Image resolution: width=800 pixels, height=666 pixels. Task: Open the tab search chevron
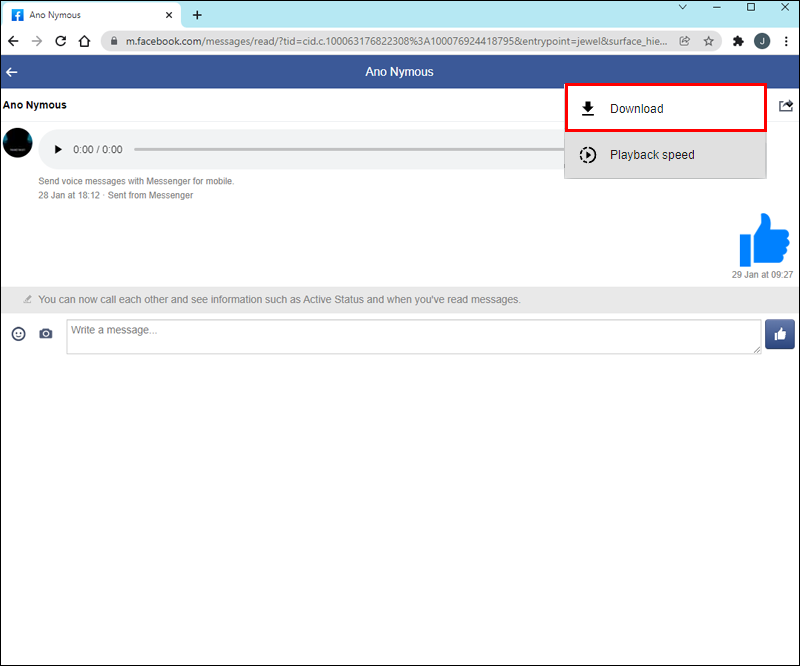click(683, 7)
